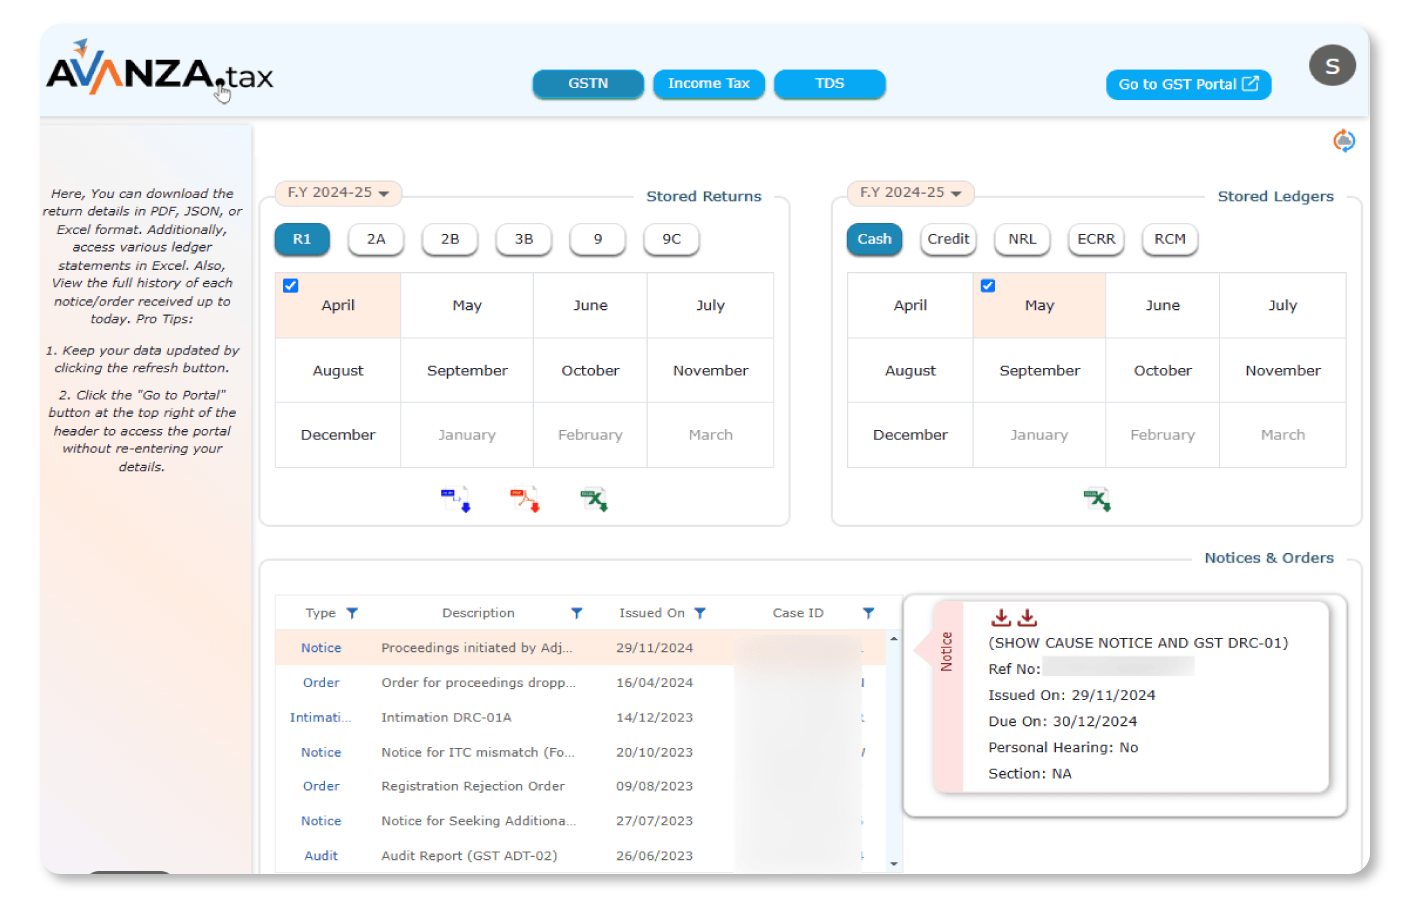Filter the Description column
Screen dimensions: 1424x909
tap(577, 613)
